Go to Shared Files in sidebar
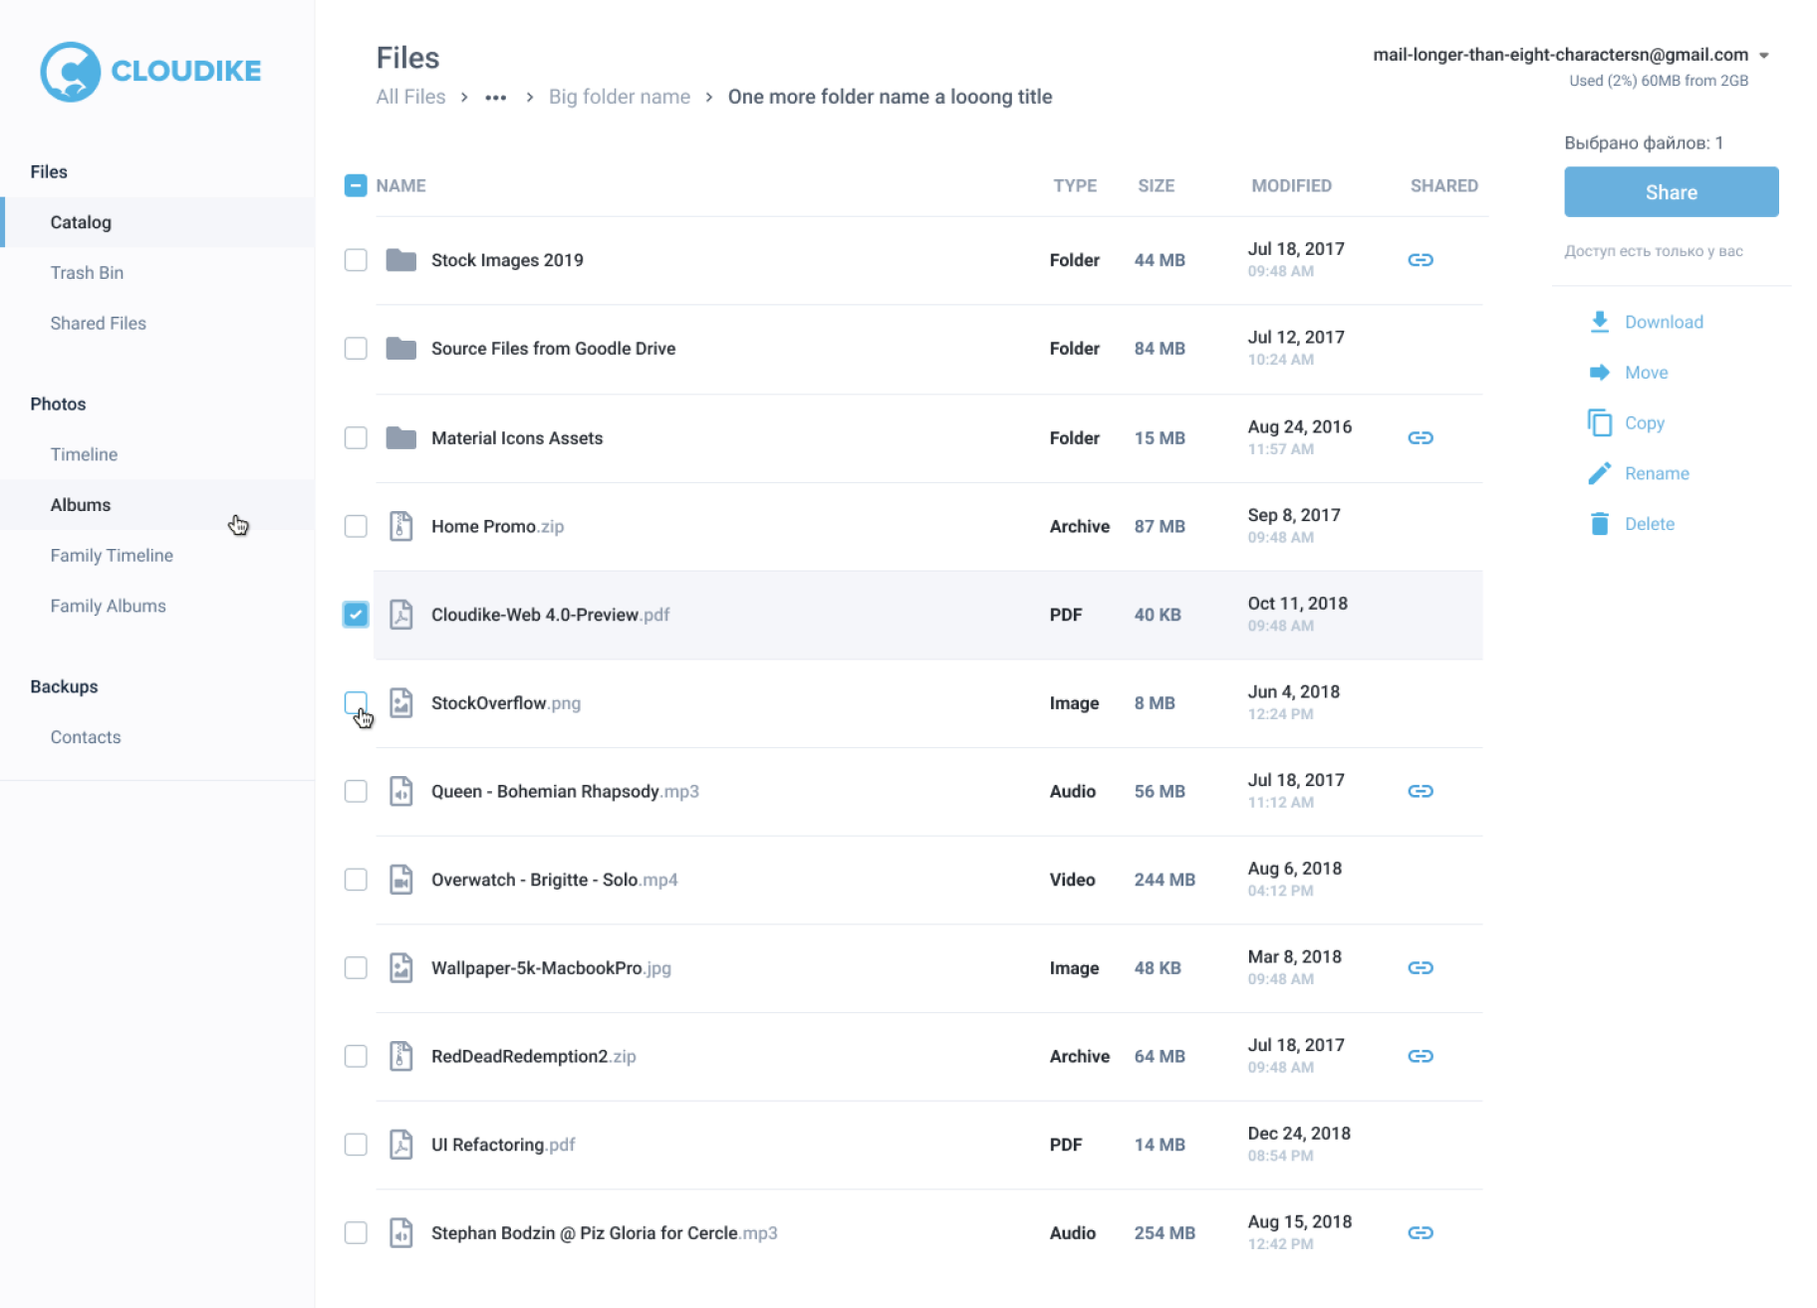1817x1308 pixels. pos(98,323)
